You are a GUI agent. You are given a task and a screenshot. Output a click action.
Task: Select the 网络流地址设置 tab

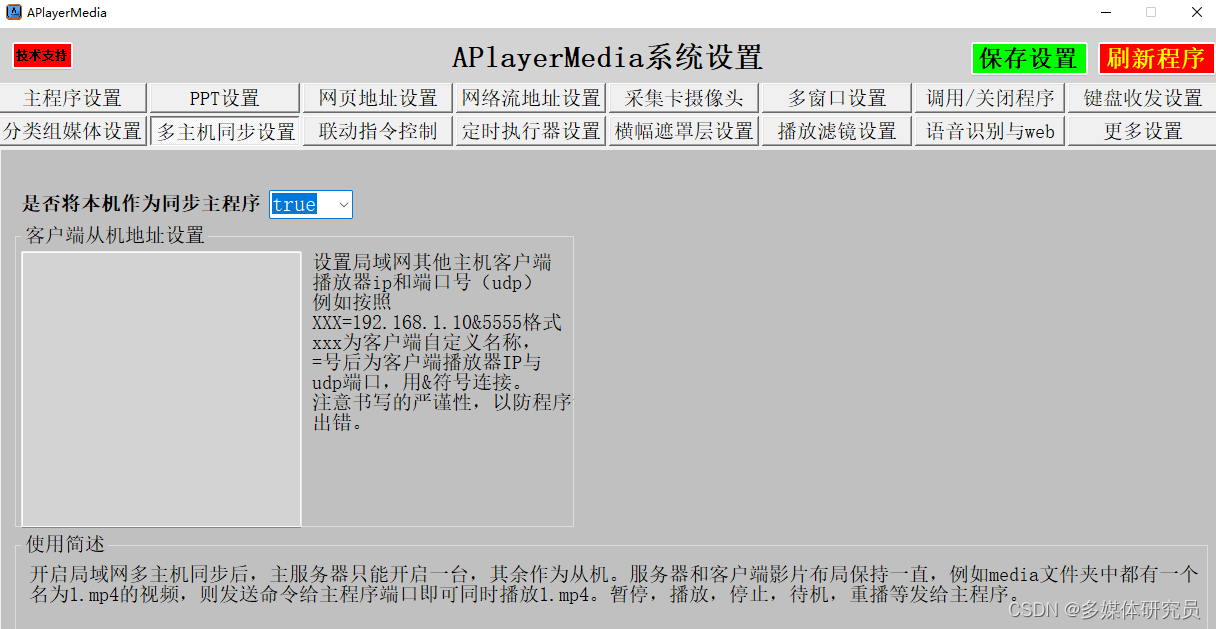tap(531, 98)
